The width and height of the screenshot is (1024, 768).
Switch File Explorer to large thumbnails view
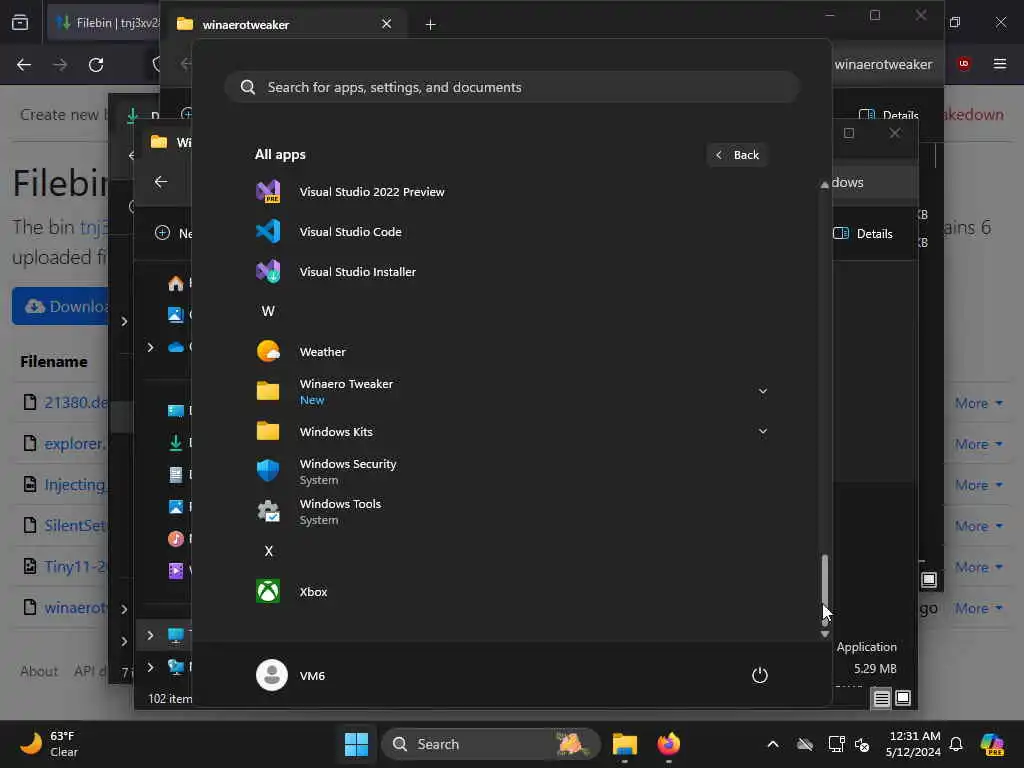click(903, 698)
